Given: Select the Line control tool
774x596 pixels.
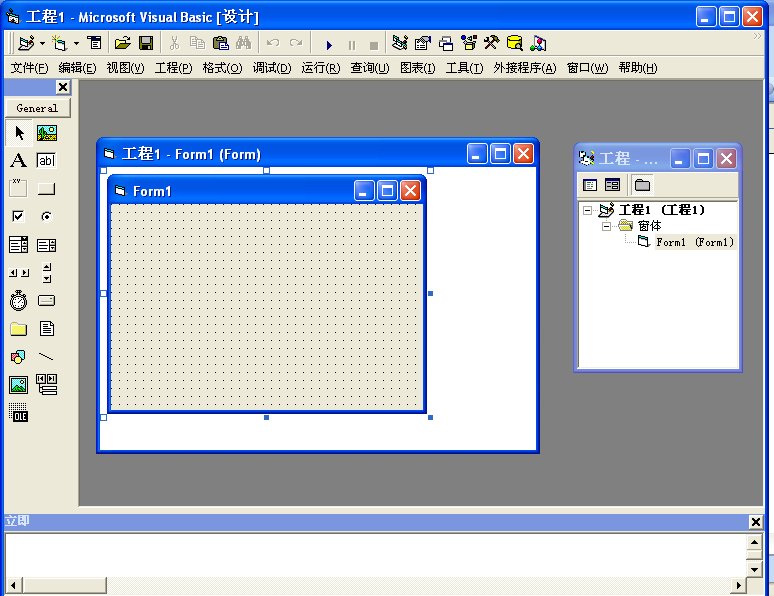Looking at the screenshot, I should [x=47, y=357].
